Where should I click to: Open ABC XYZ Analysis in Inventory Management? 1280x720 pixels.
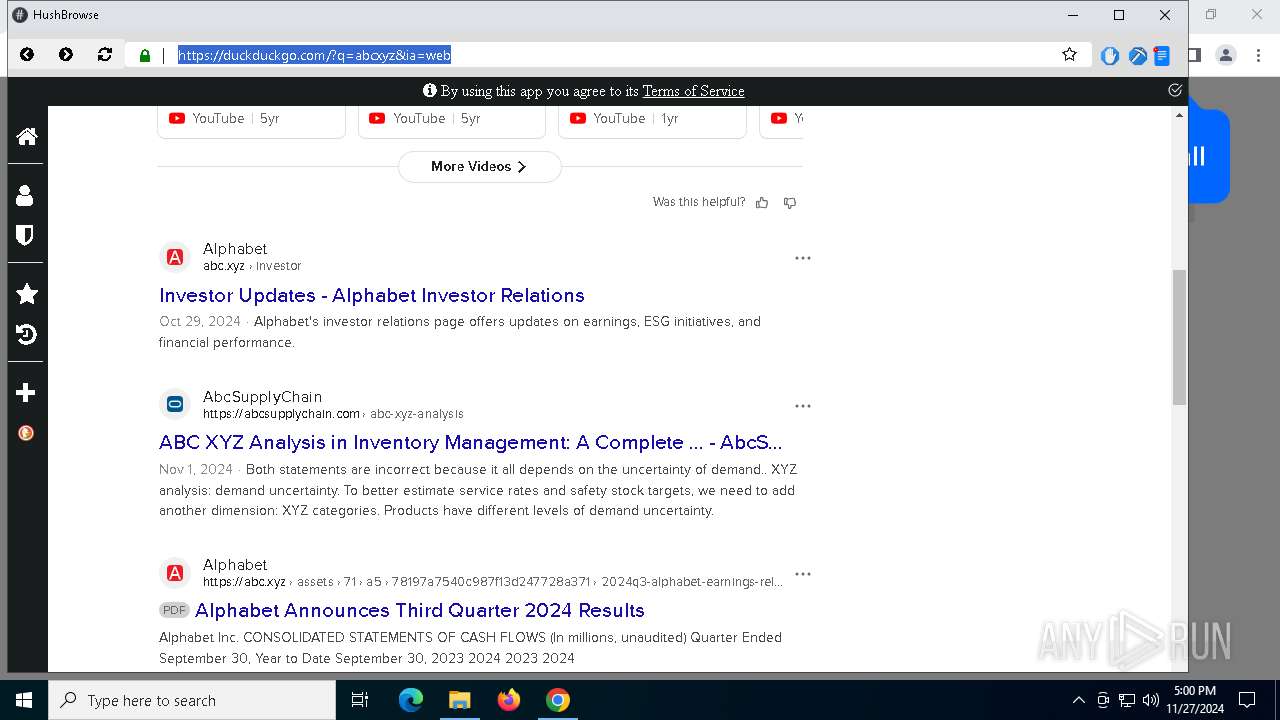[x=470, y=442]
